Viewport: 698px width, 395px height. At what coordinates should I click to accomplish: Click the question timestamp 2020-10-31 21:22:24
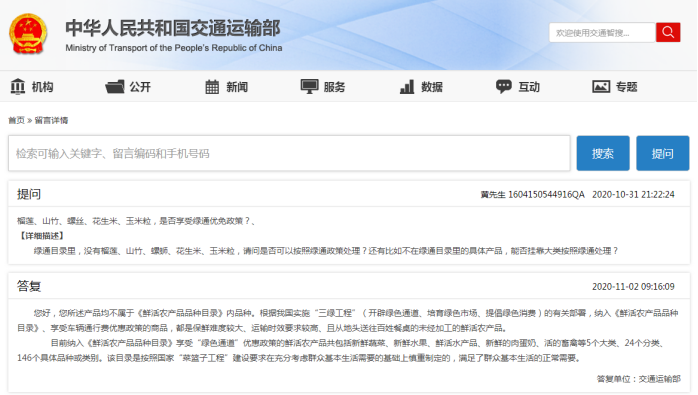click(633, 195)
